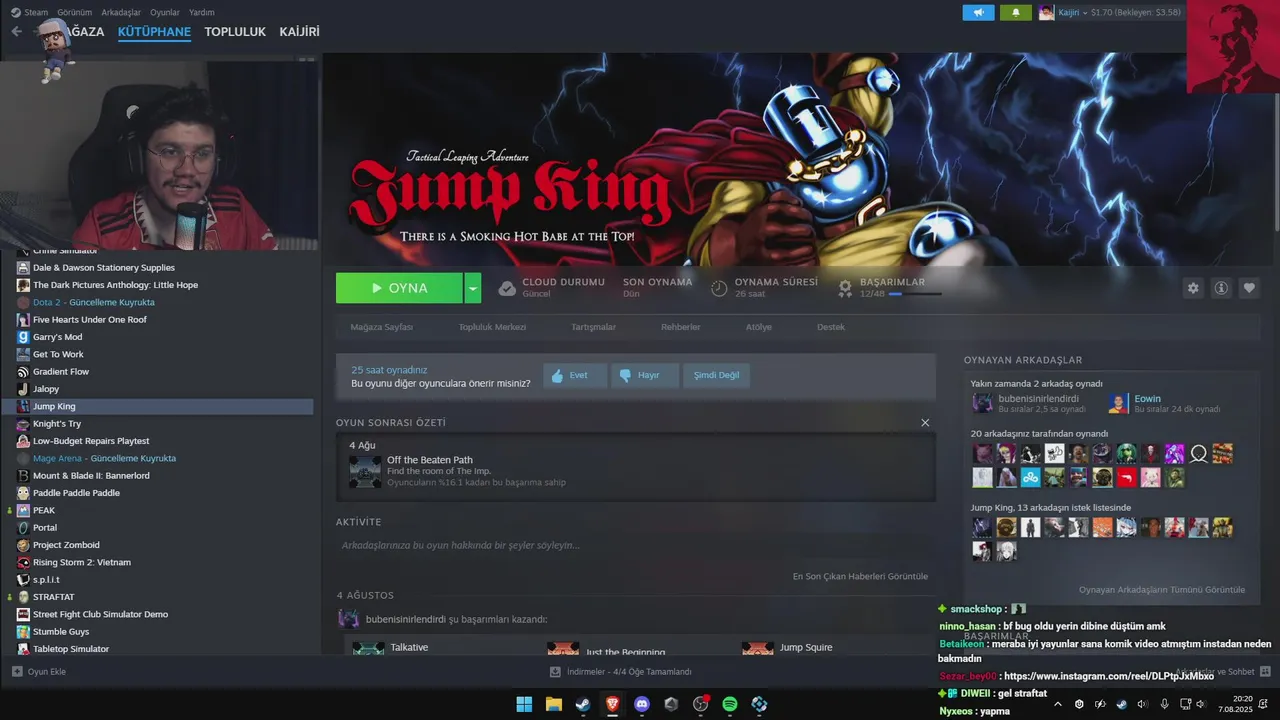1280x720 pixels.
Task: Recommend the game with Evet
Action: pyautogui.click(x=575, y=375)
